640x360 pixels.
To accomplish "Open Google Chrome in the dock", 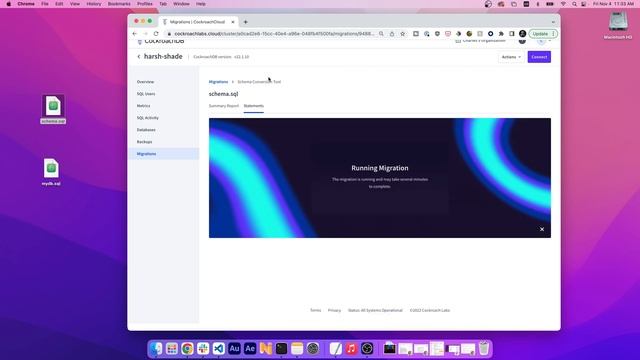I will [187, 349].
